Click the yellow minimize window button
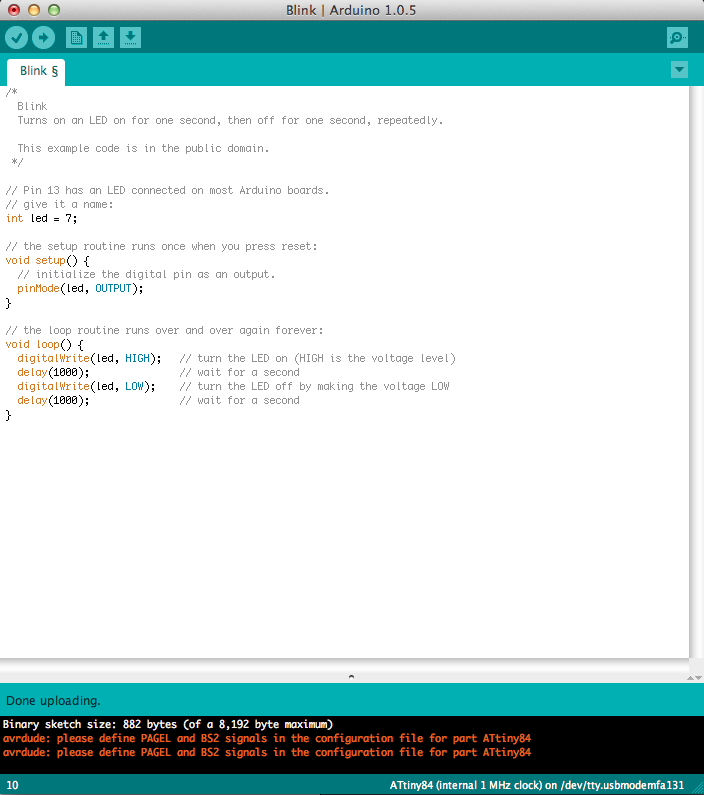 point(34,10)
